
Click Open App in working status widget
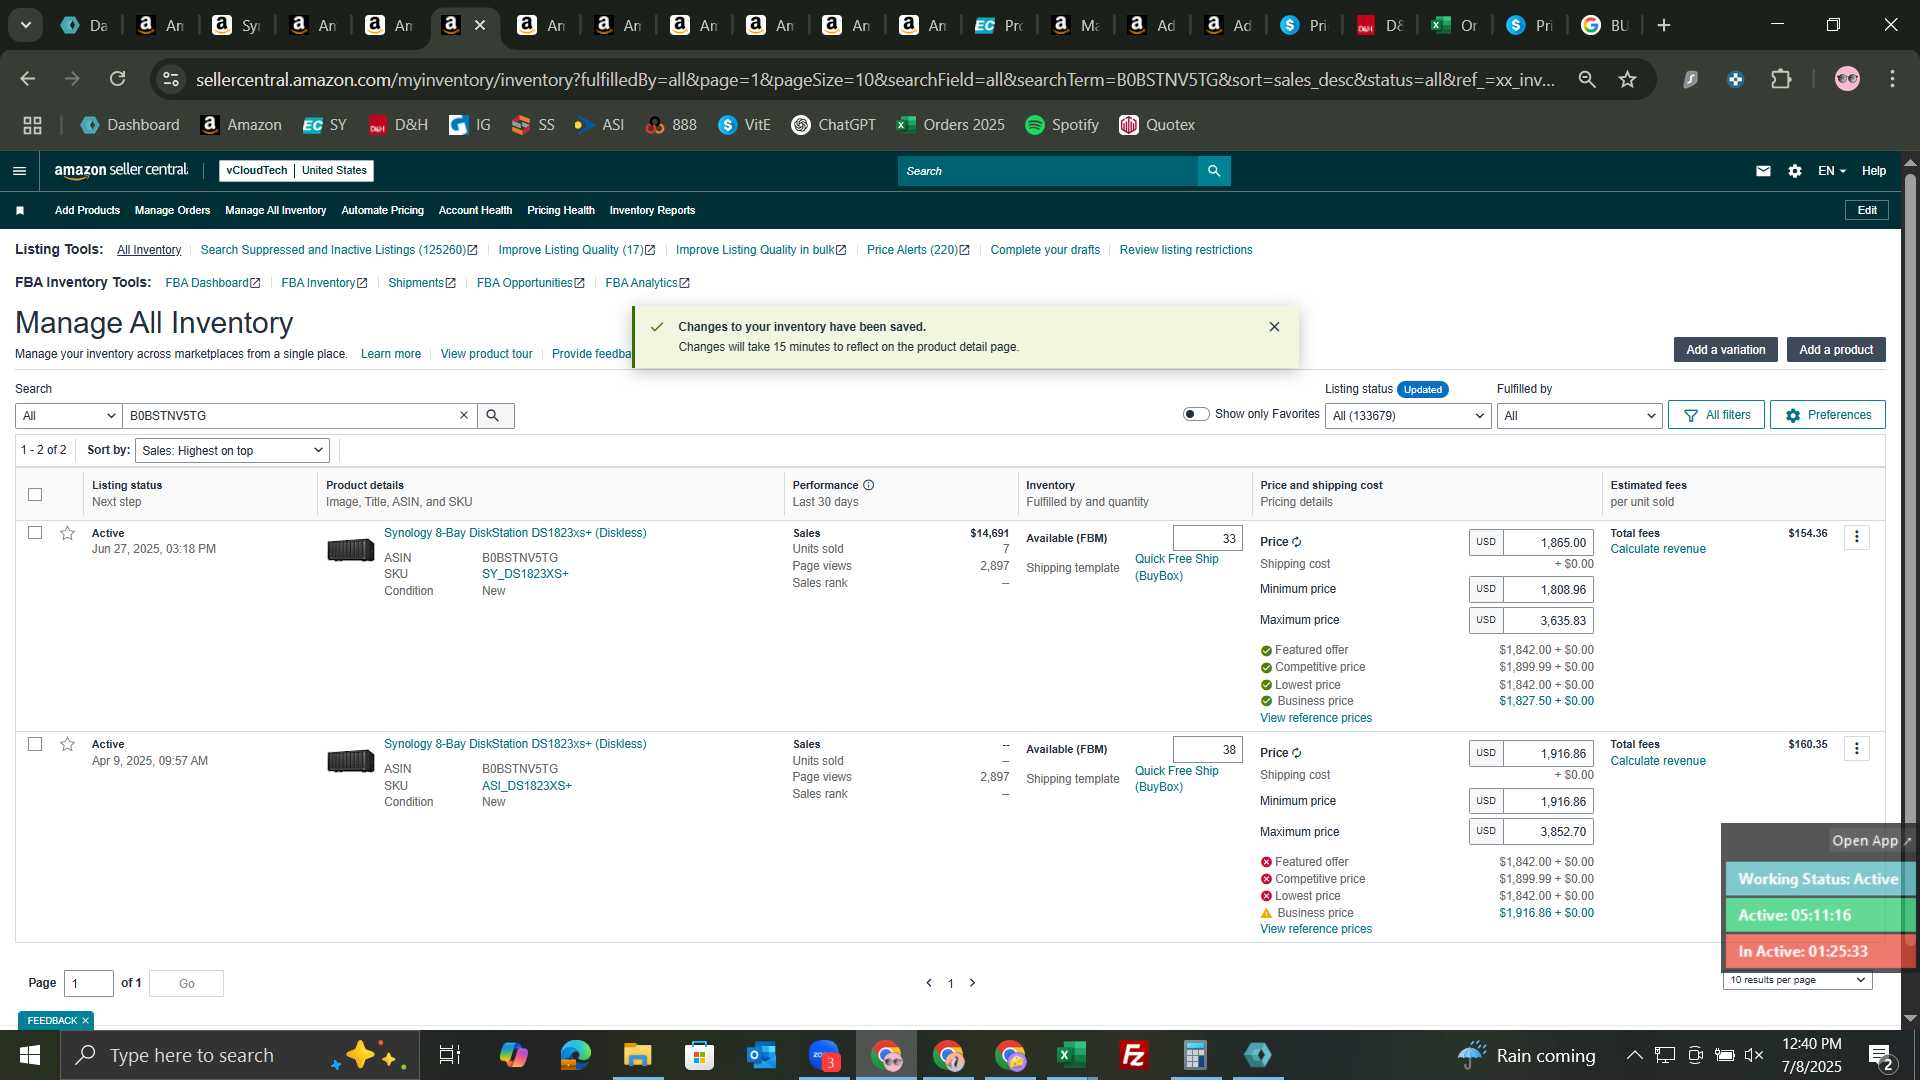pos(1870,841)
